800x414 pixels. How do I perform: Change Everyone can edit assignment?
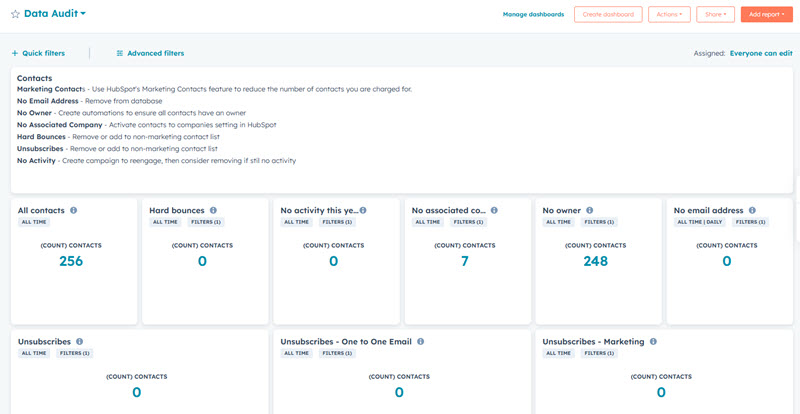761,53
